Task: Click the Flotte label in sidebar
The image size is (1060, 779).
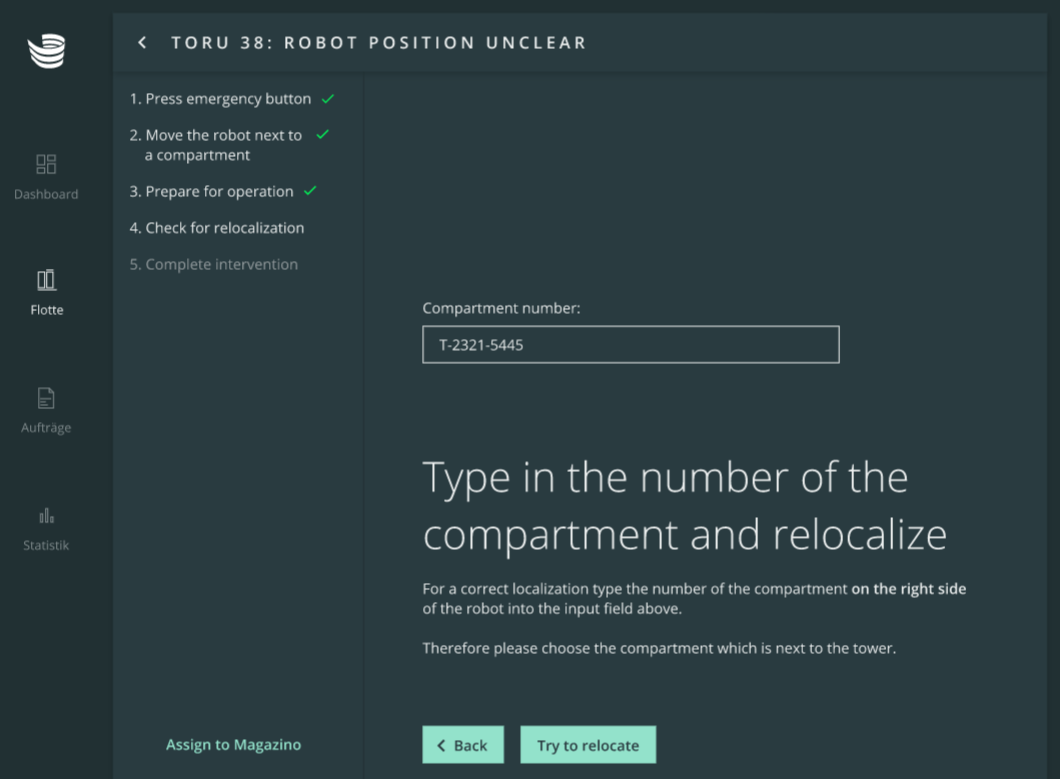Action: (x=46, y=310)
